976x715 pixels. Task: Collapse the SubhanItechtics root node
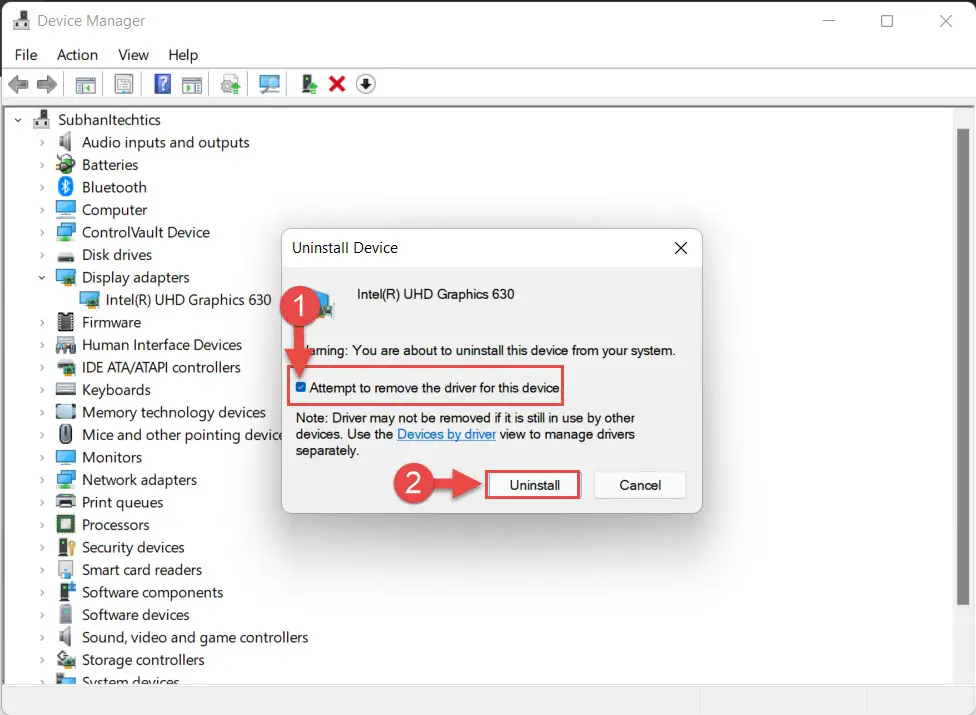(18, 119)
